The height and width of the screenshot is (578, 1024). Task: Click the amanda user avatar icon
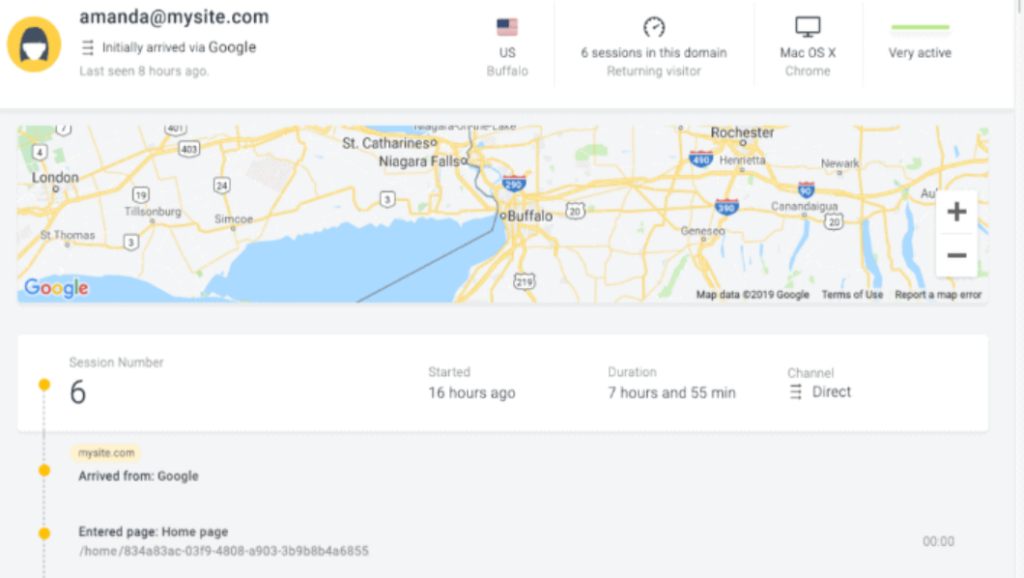point(34,45)
